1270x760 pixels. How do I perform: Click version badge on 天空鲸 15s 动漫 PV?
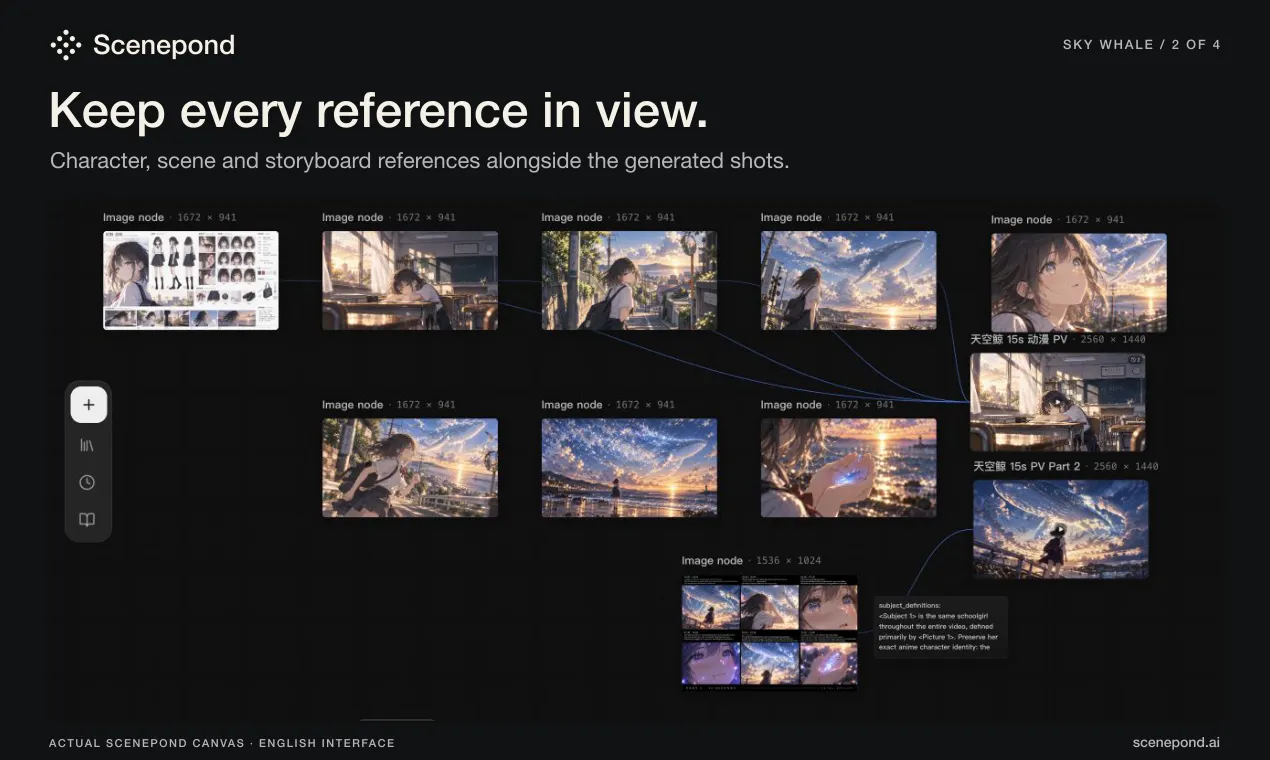(x=1134, y=361)
